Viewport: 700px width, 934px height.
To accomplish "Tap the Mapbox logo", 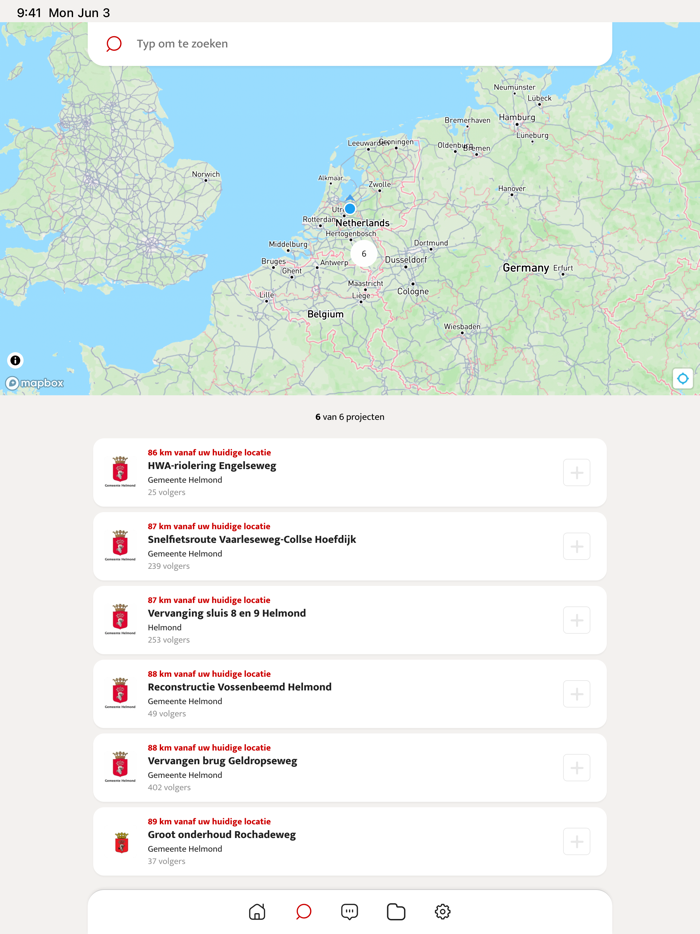I will pos(35,383).
